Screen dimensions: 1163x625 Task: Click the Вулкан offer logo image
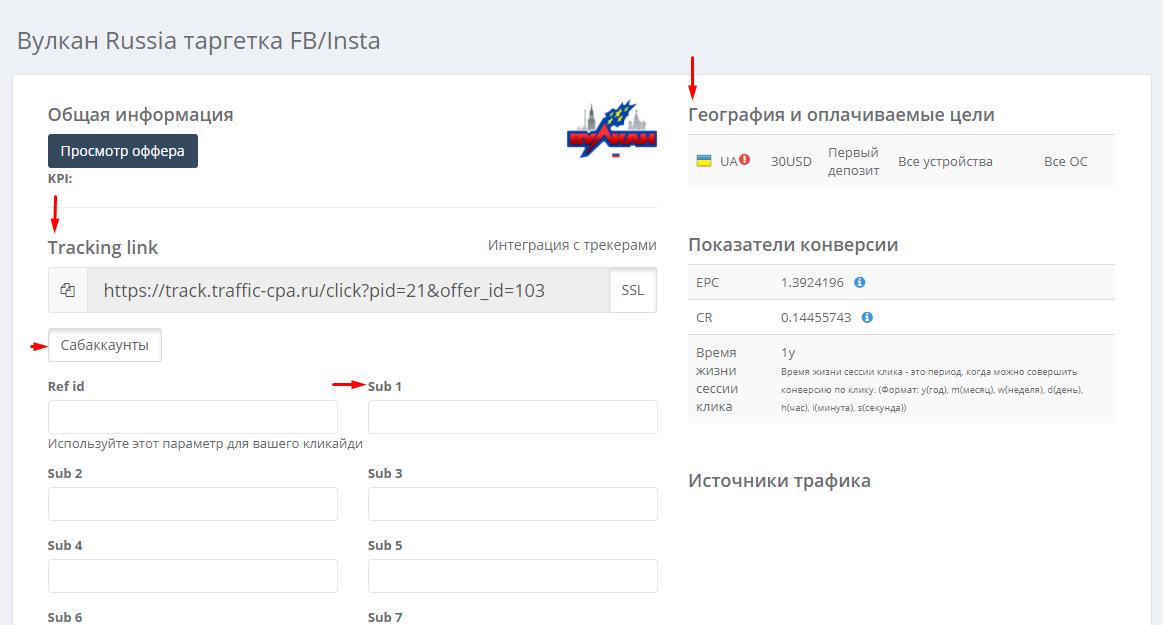tap(612, 129)
